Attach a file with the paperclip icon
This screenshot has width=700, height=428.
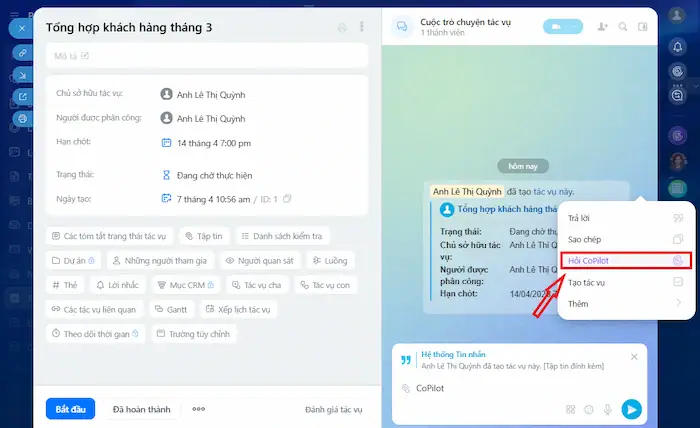tap(406, 388)
